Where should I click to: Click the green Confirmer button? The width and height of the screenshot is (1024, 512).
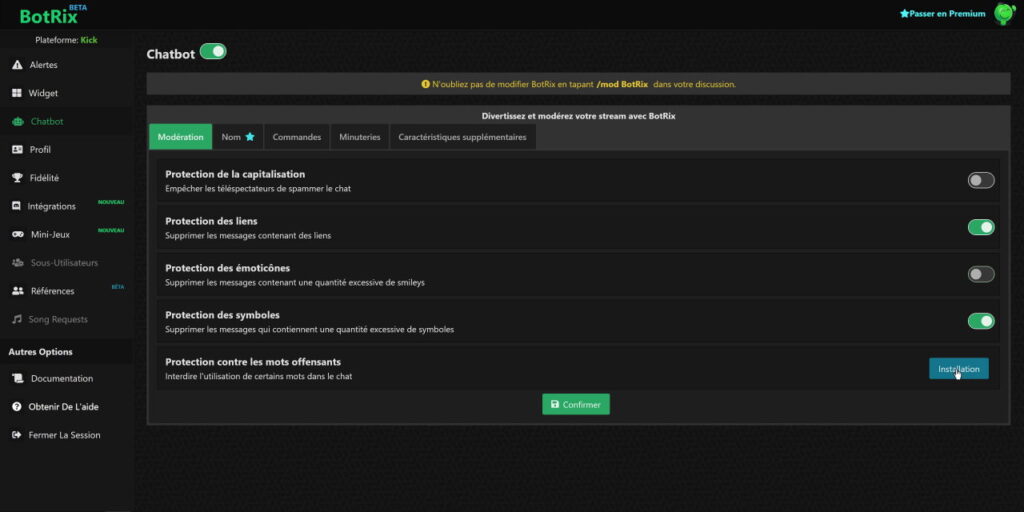[576, 404]
